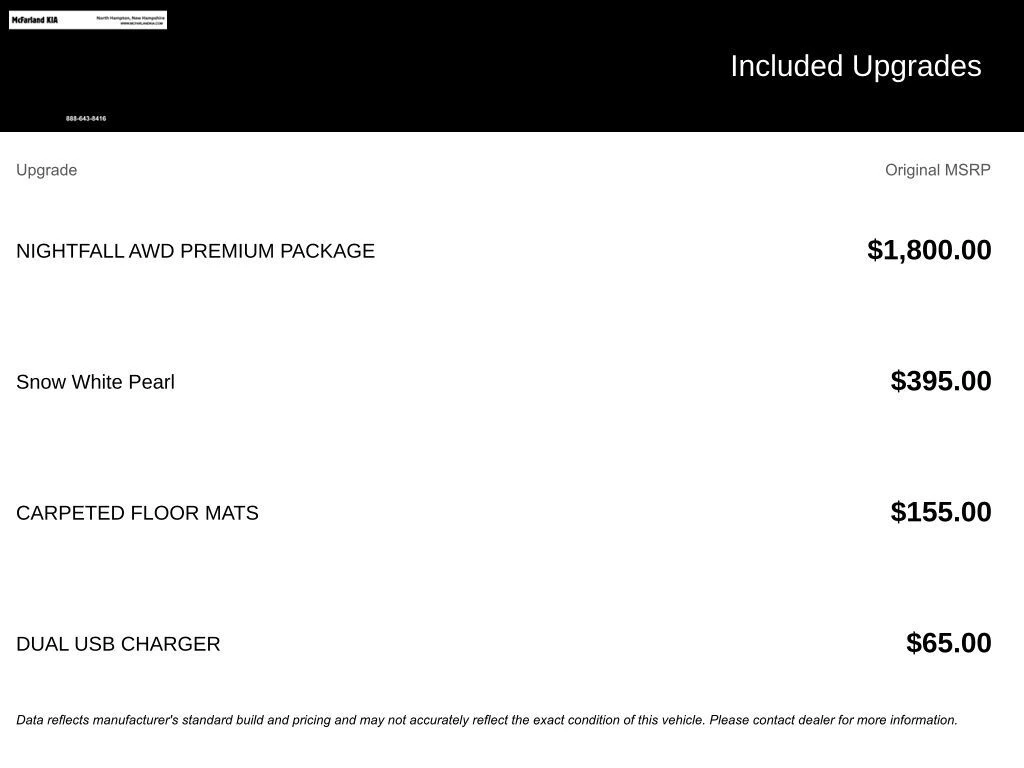This screenshot has height=768, width=1024.
Task: Click the Original MSRP column header
Action: point(937,170)
